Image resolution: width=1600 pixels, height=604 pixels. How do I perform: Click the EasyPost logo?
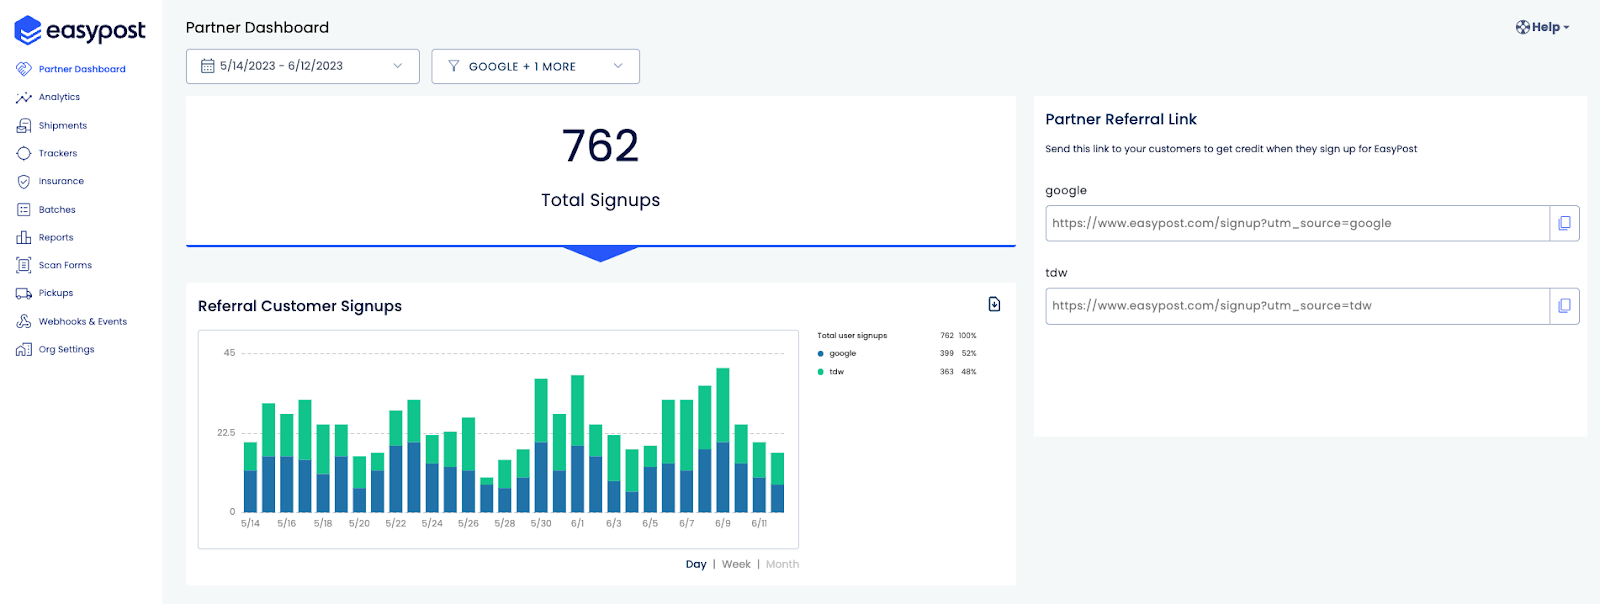point(80,30)
